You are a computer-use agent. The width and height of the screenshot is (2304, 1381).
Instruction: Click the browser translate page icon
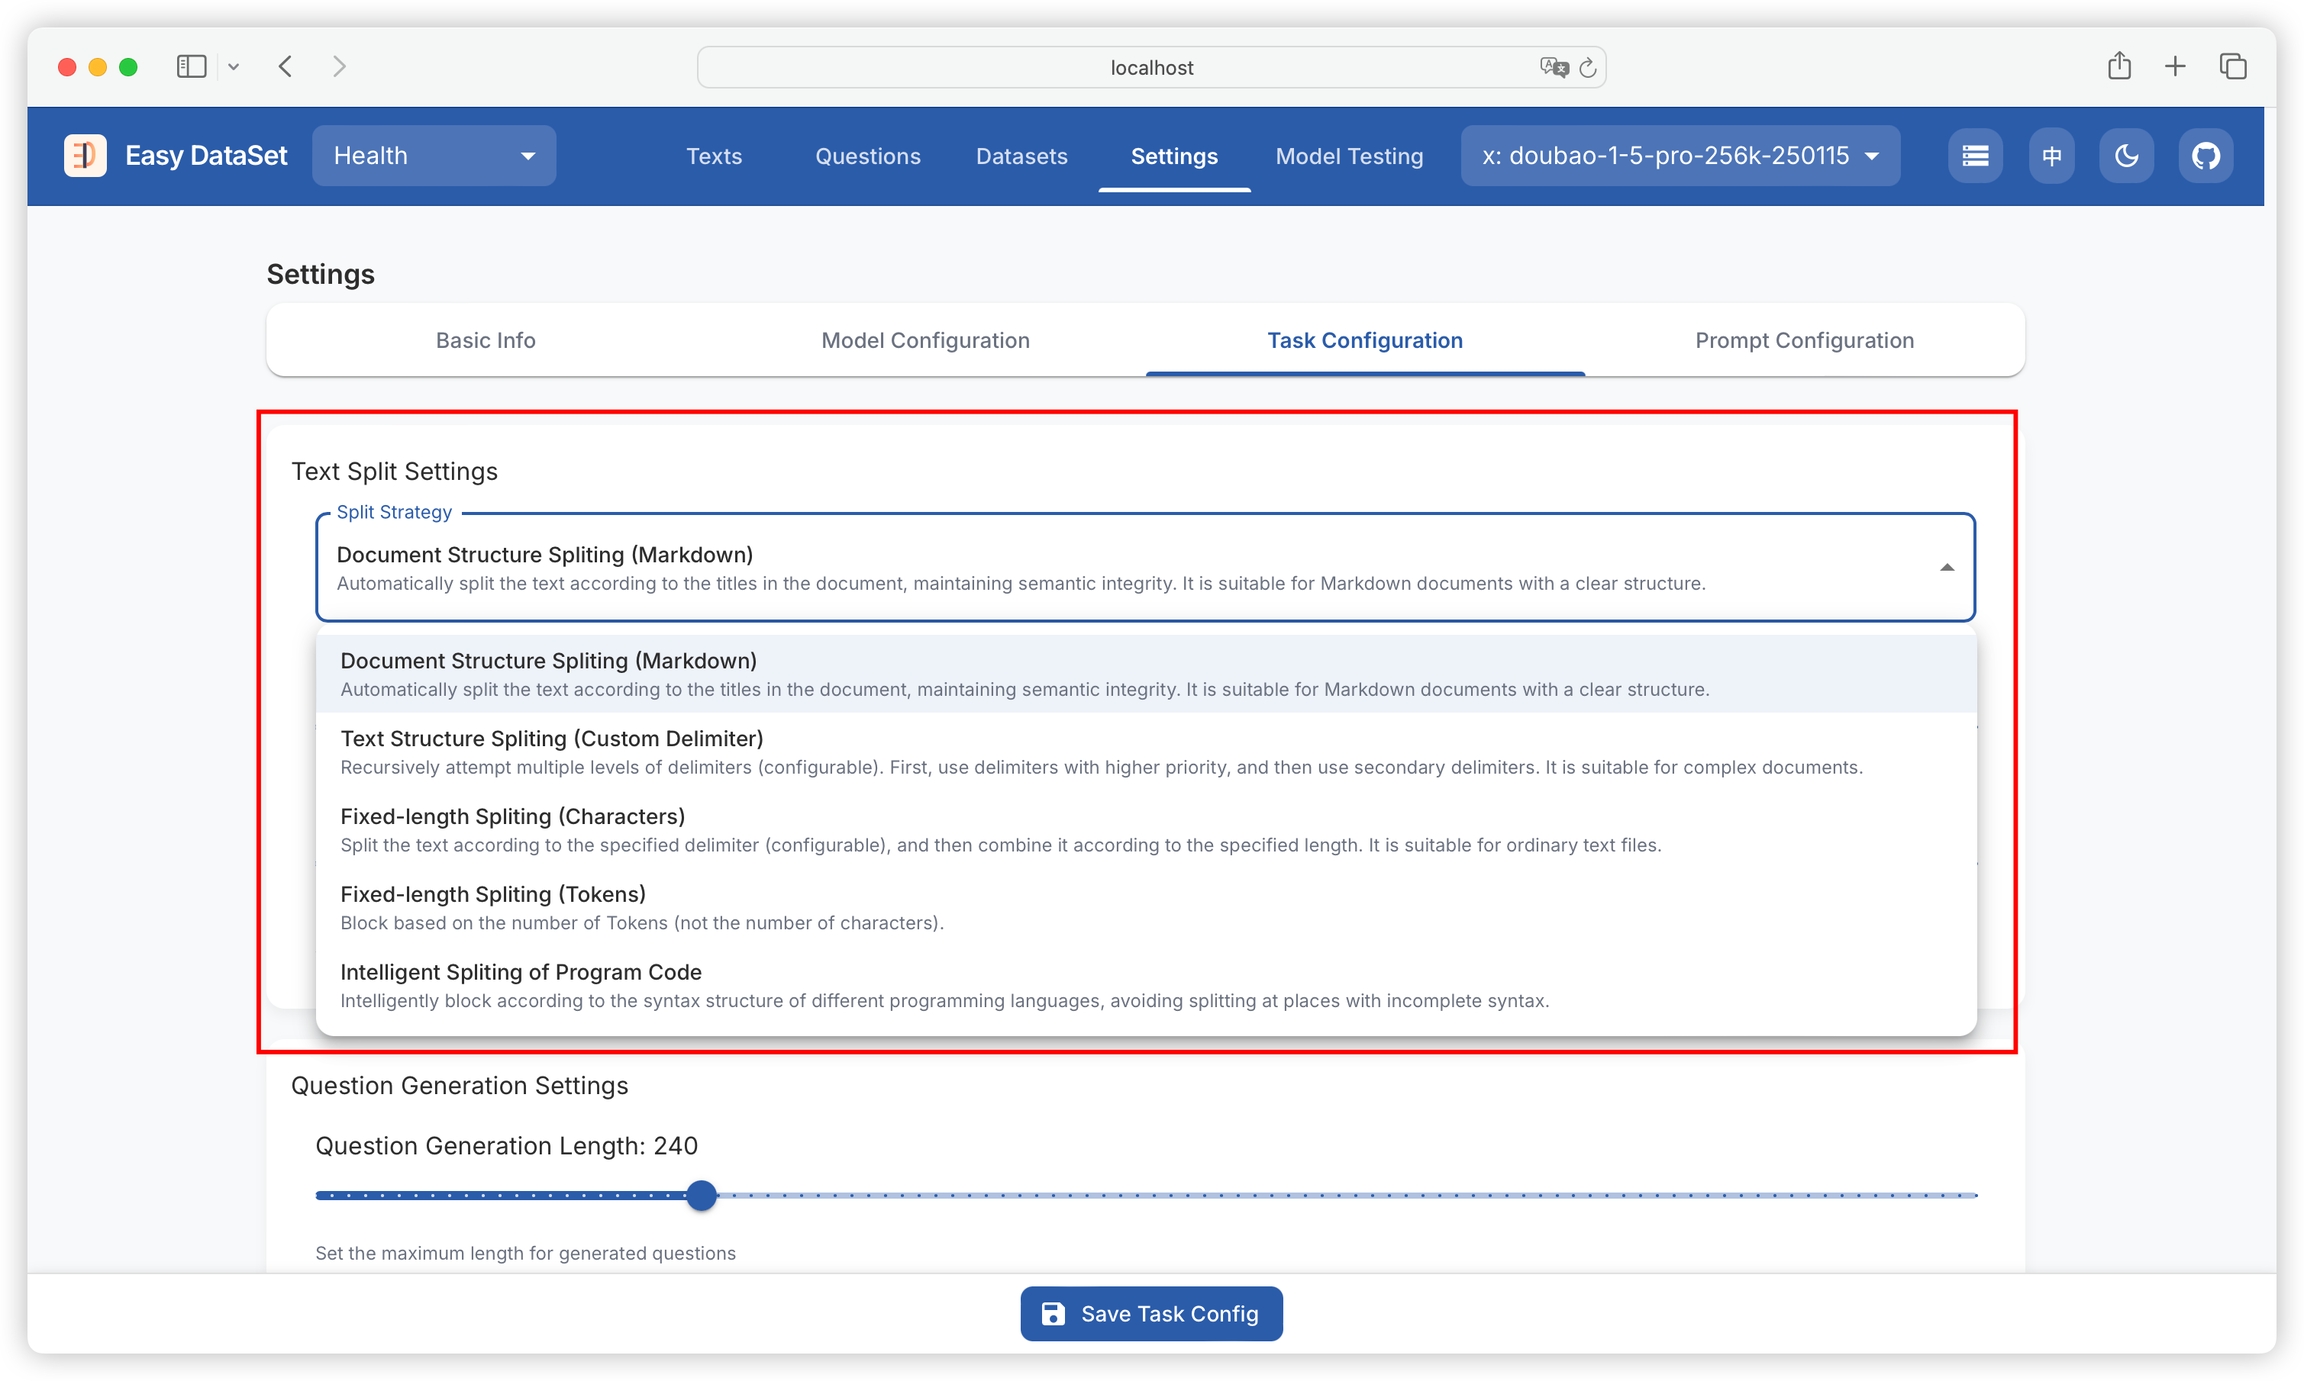1553,68
